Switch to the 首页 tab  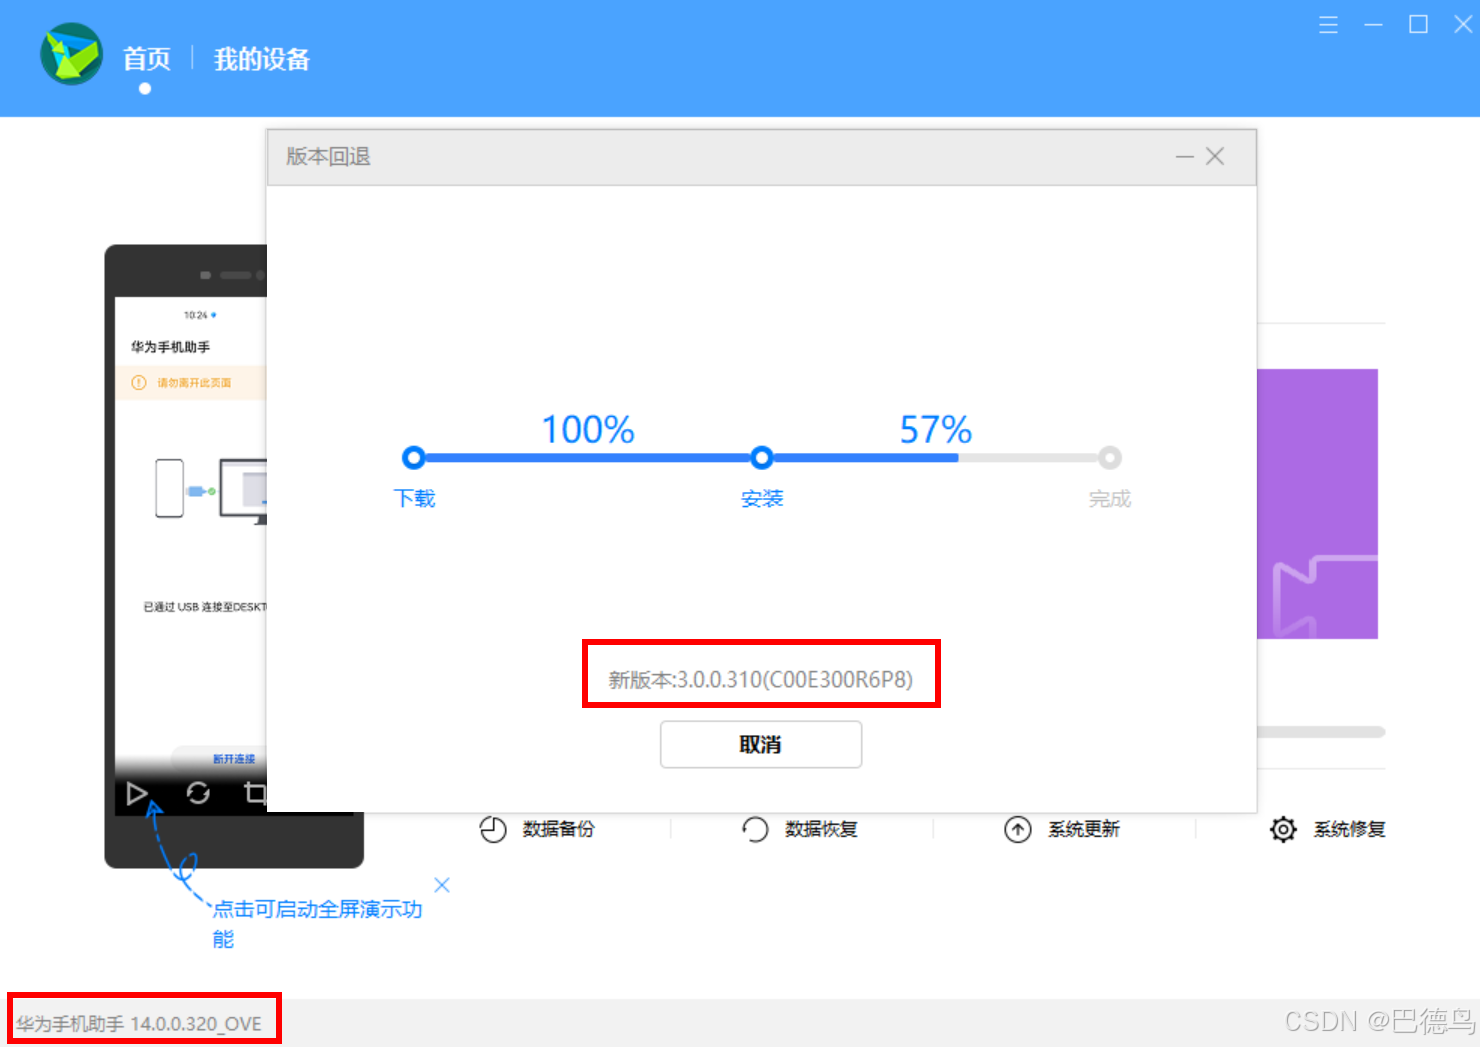(x=146, y=59)
